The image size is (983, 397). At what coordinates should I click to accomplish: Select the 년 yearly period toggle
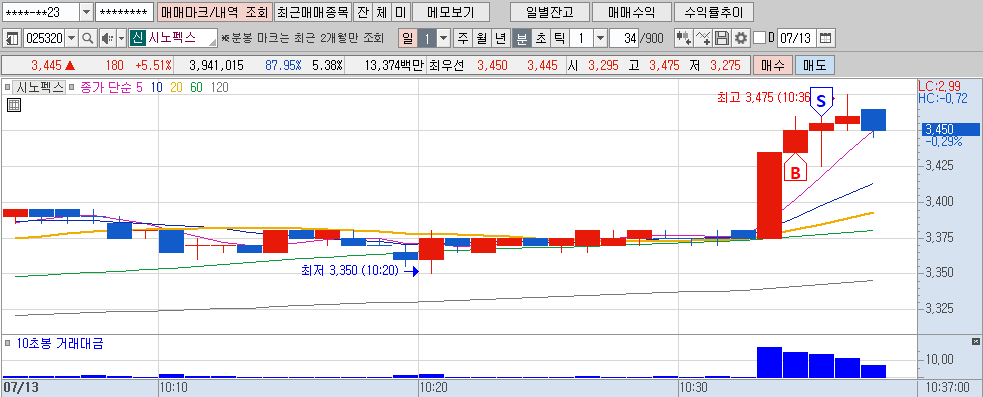[x=500, y=38]
